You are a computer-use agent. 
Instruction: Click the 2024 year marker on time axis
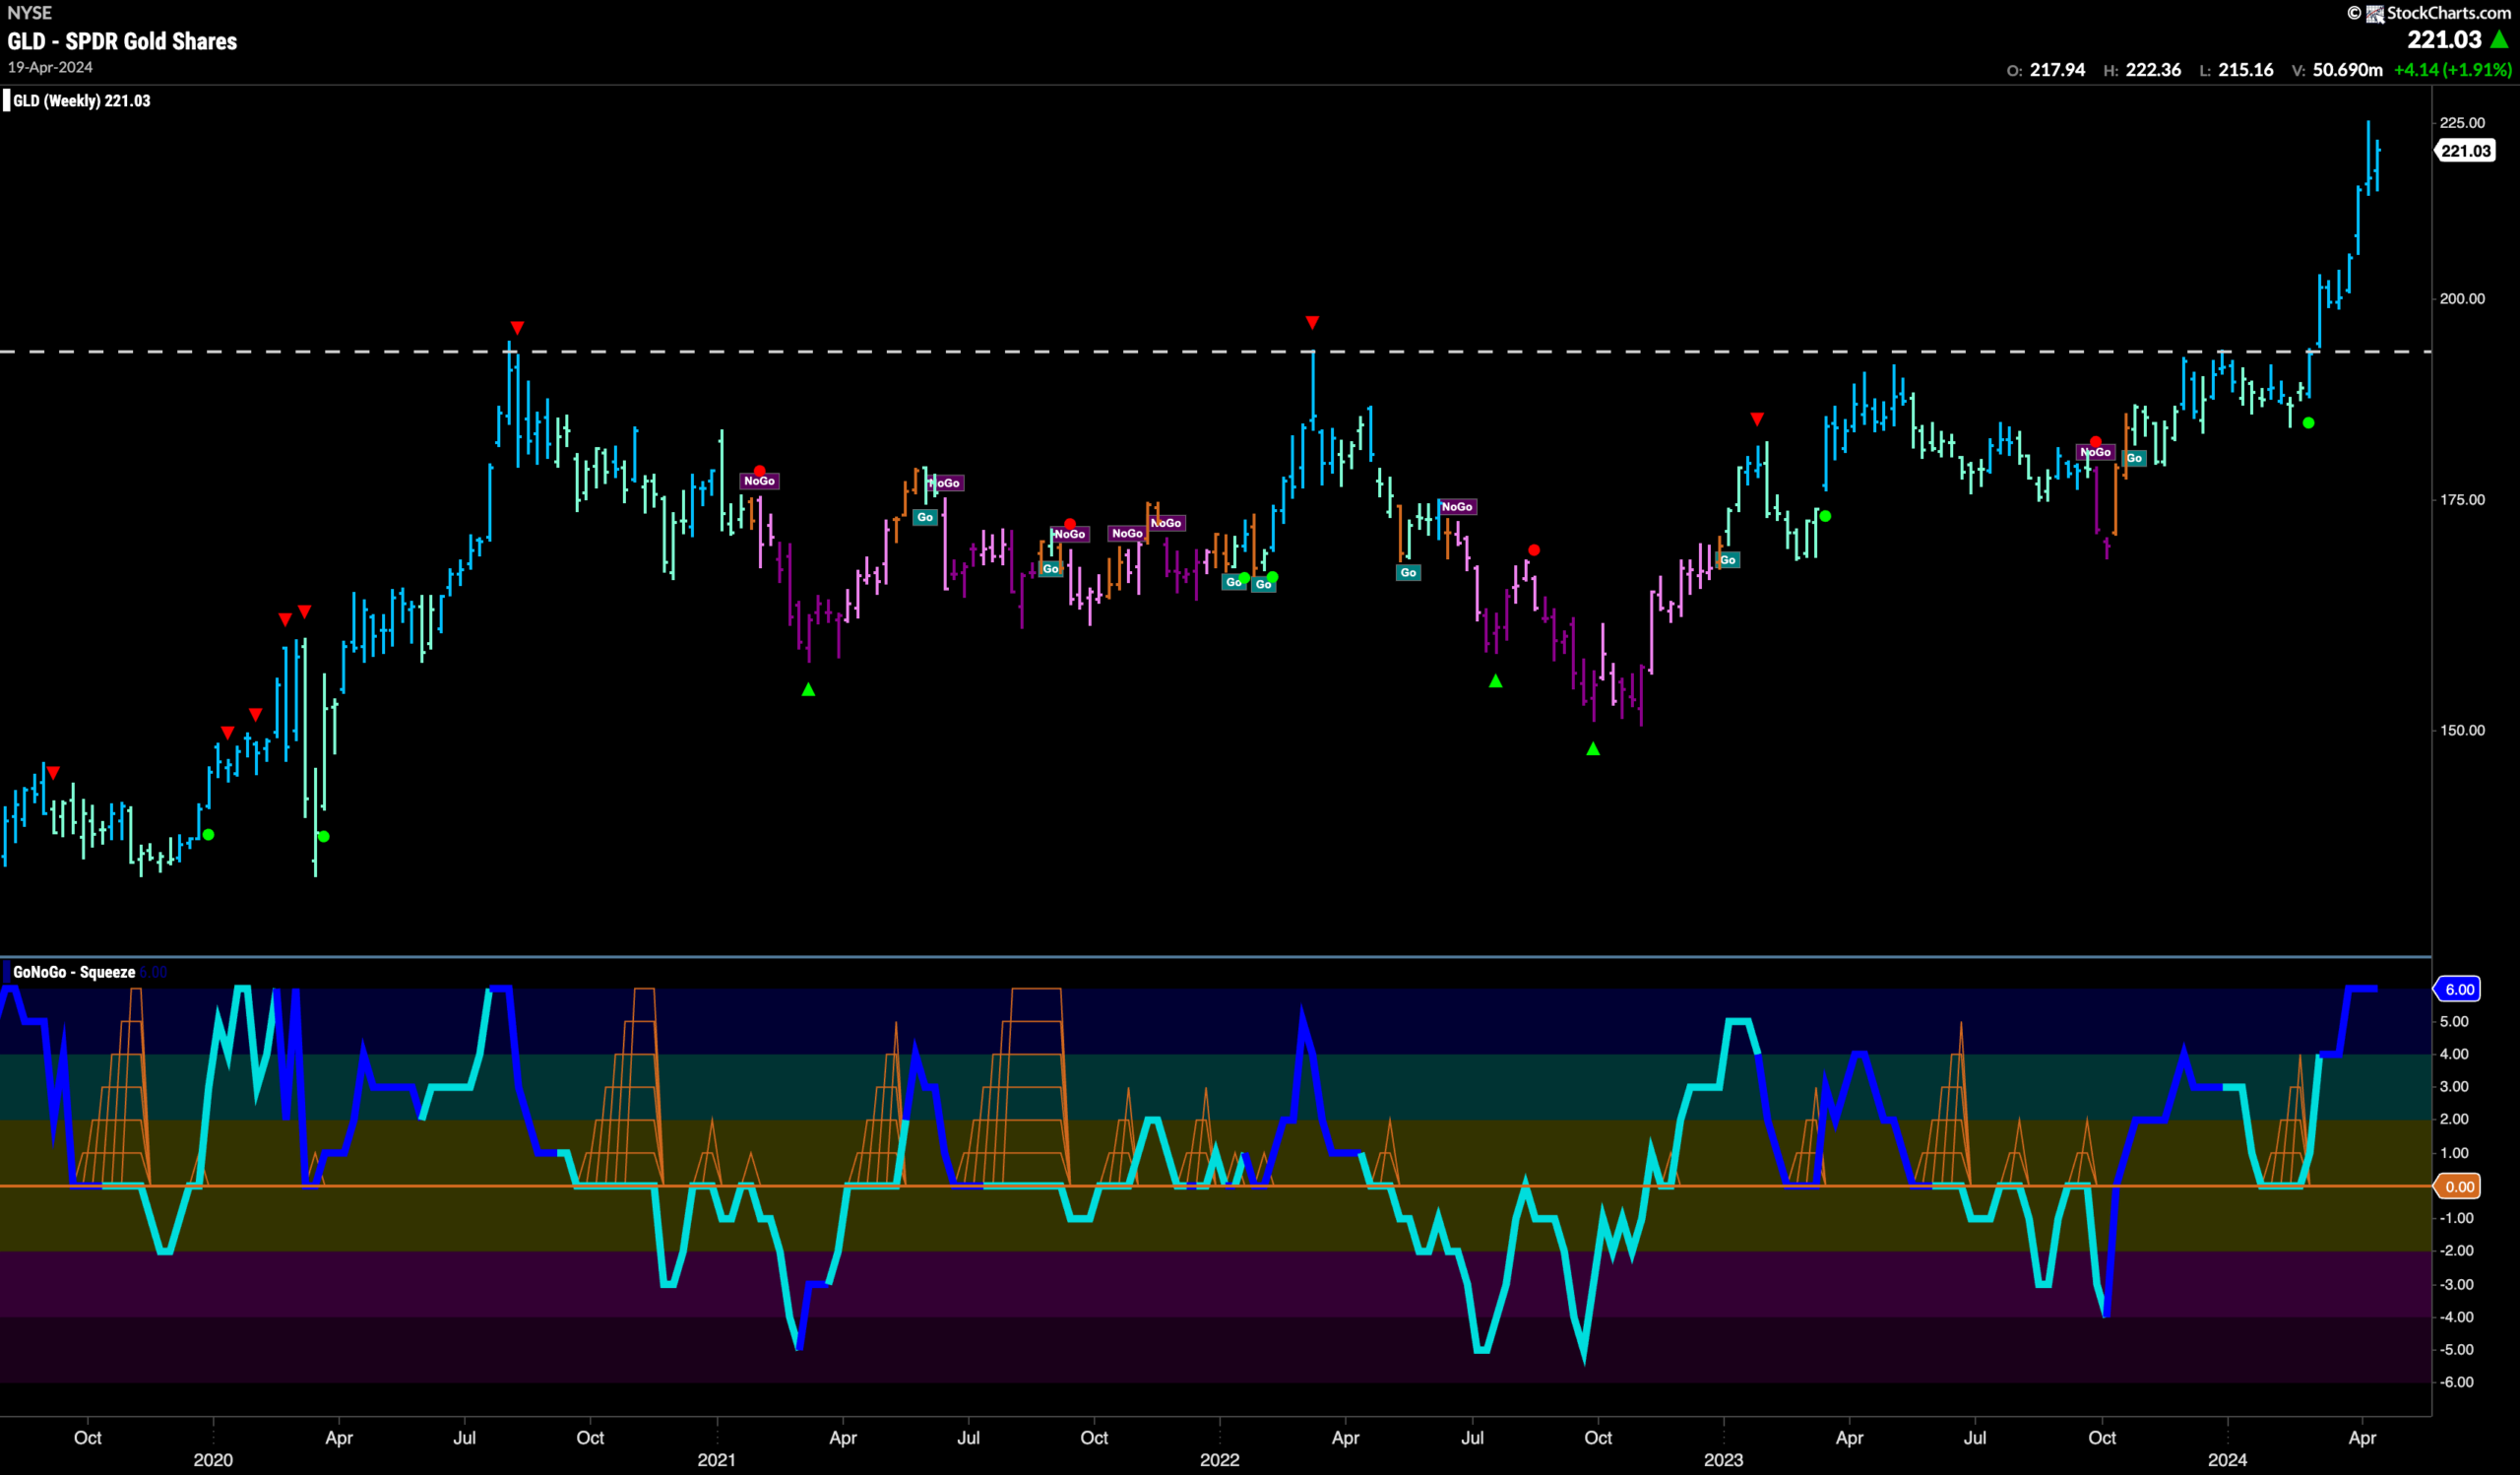tap(2227, 1460)
